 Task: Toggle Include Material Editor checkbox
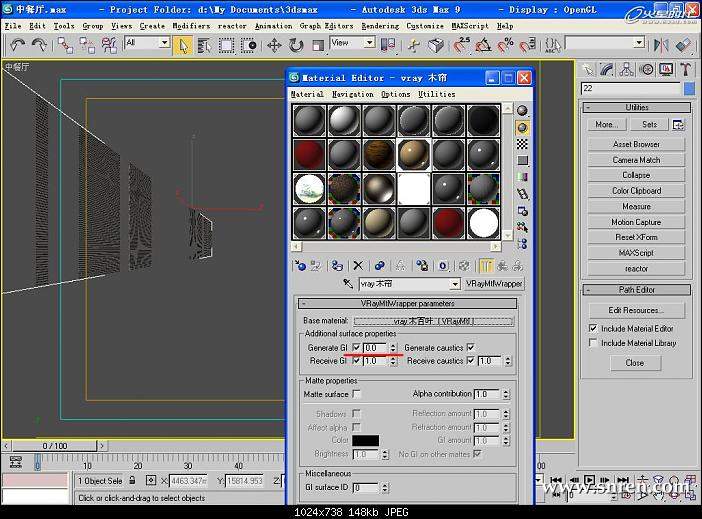coord(593,328)
